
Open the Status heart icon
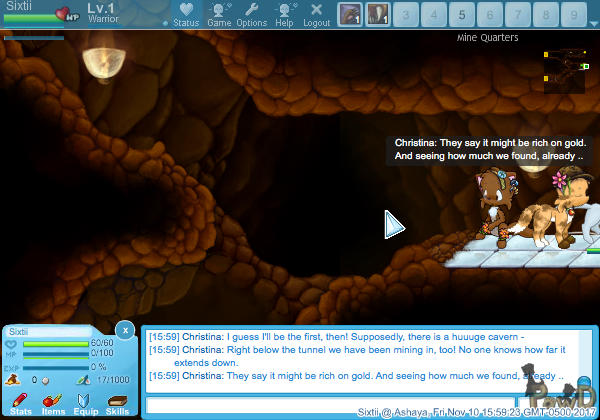coord(186,13)
